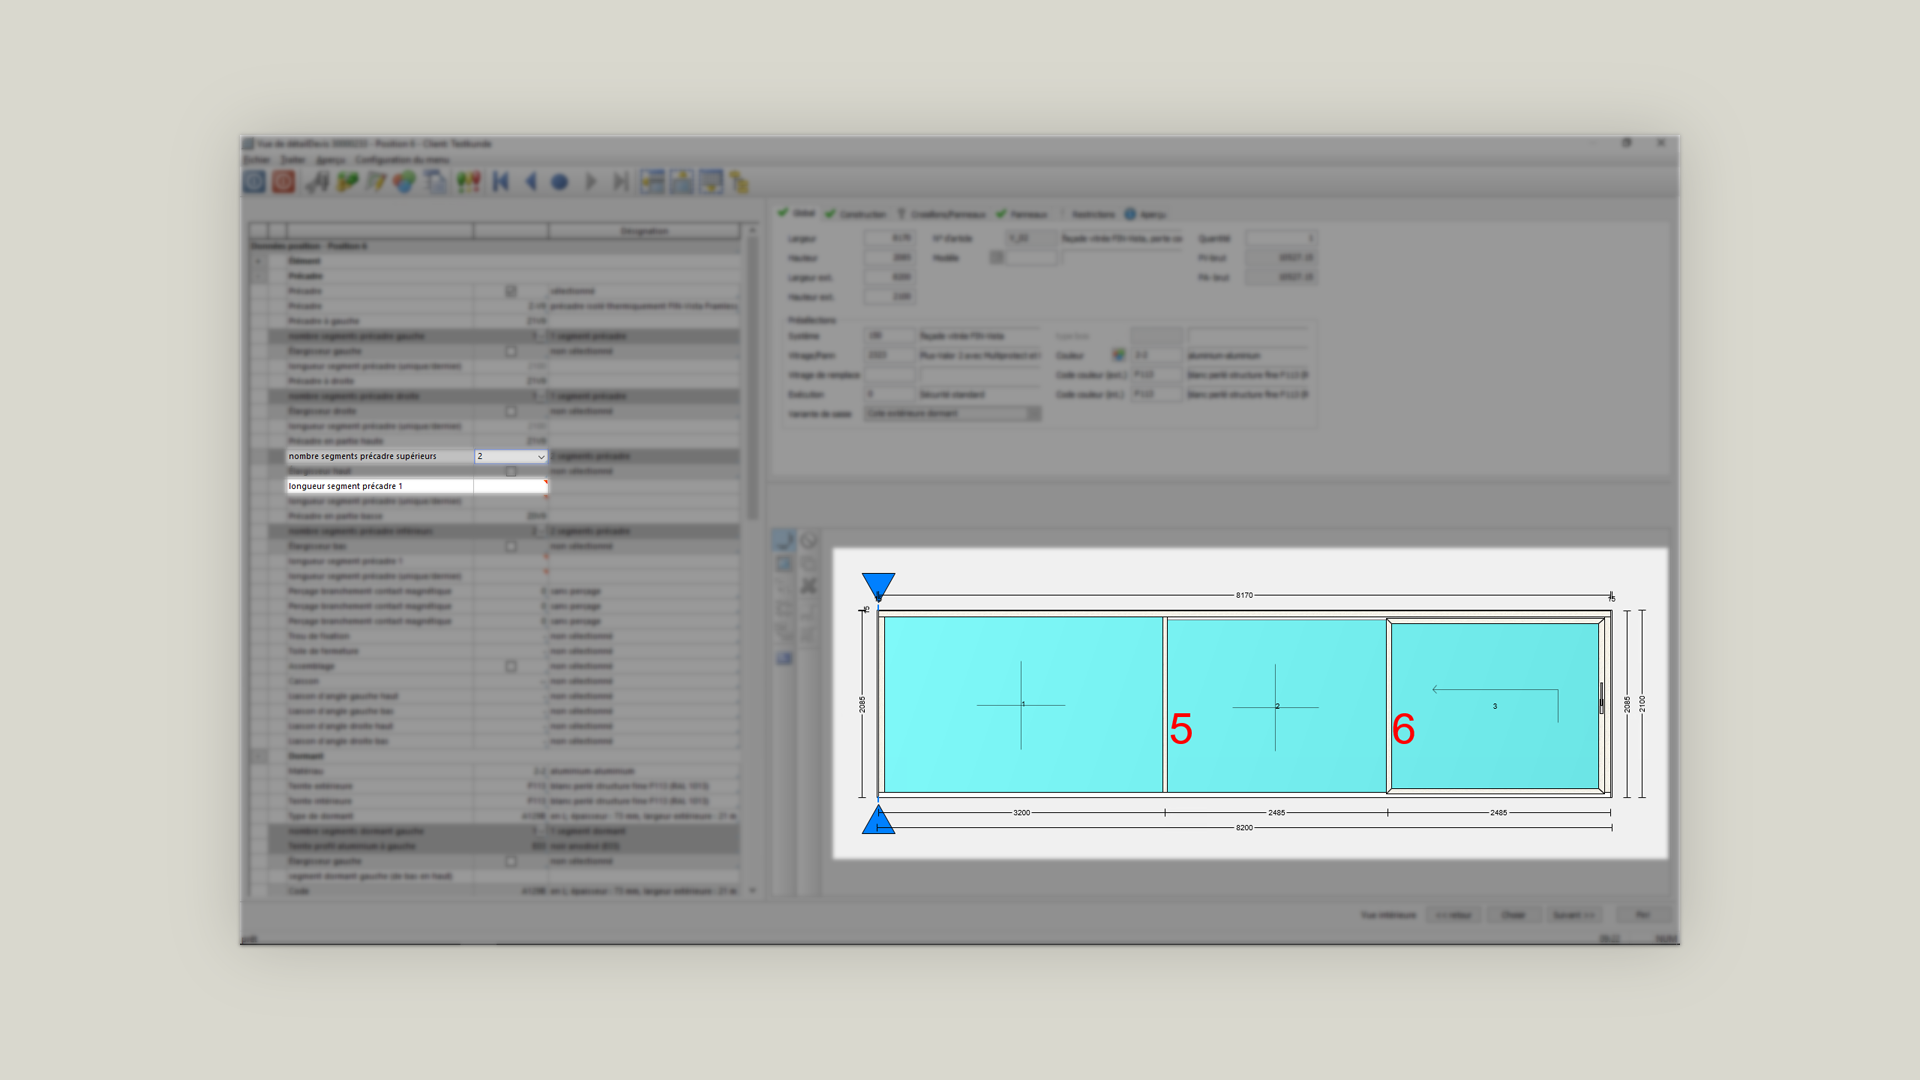Click the longueur segment précadre 1 value field

(511, 486)
